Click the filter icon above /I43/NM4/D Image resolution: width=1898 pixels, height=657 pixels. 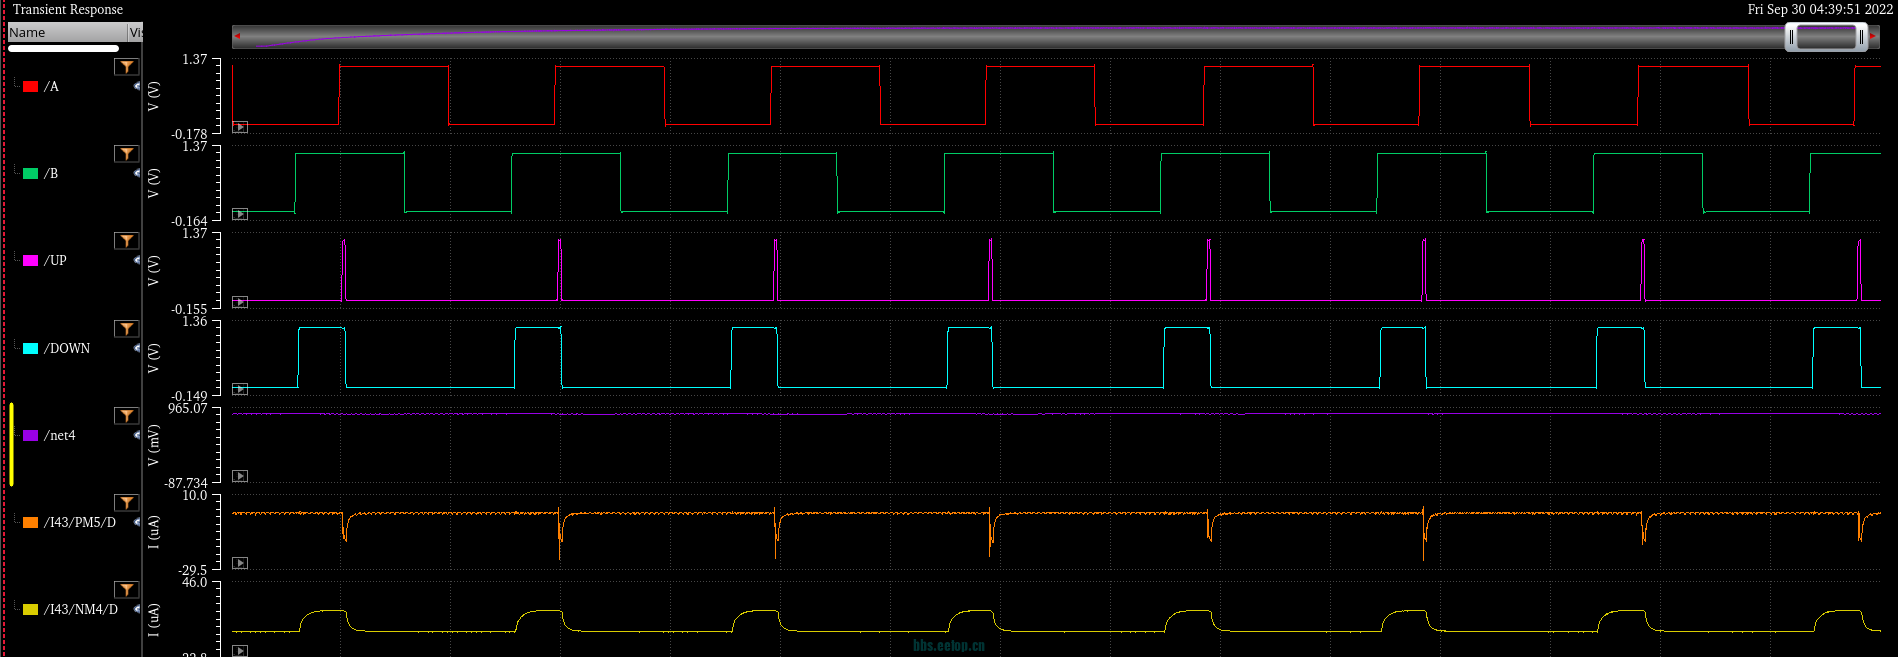[126, 590]
